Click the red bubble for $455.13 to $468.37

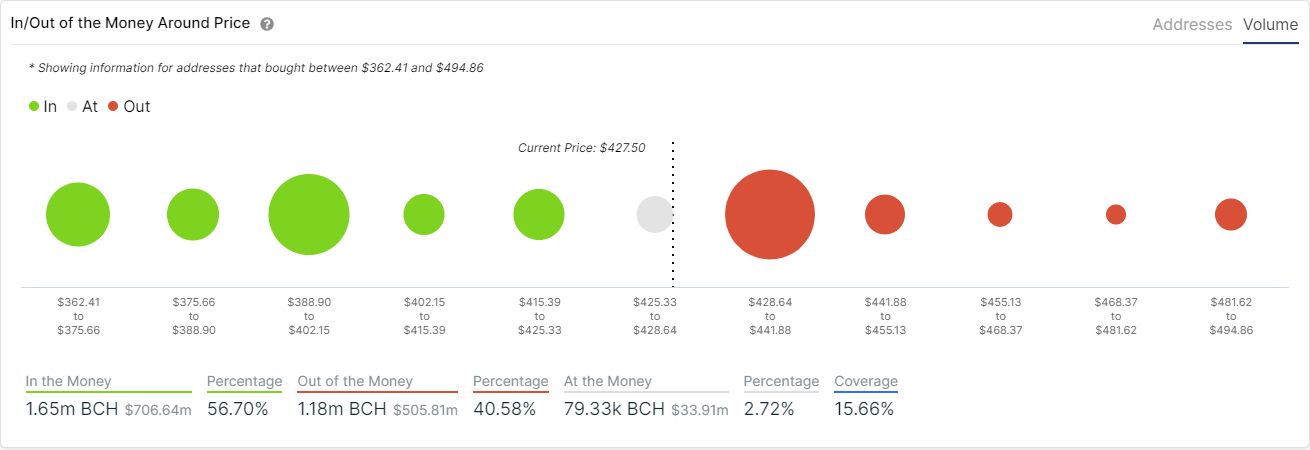(x=1000, y=215)
